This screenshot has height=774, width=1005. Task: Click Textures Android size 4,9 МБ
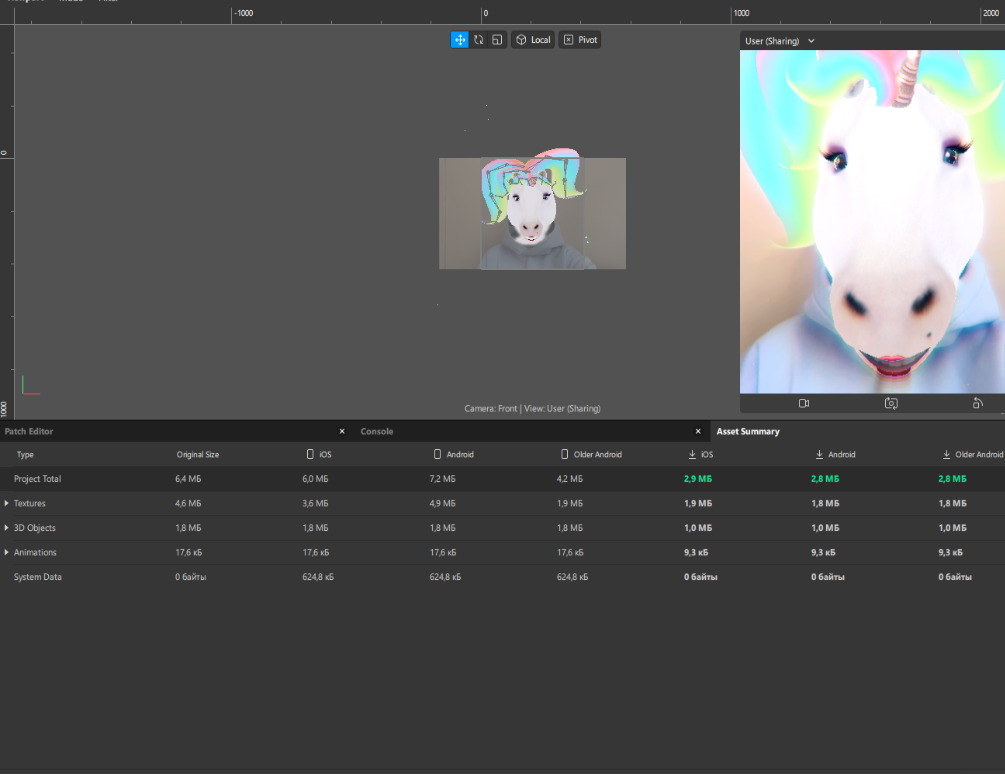point(442,504)
